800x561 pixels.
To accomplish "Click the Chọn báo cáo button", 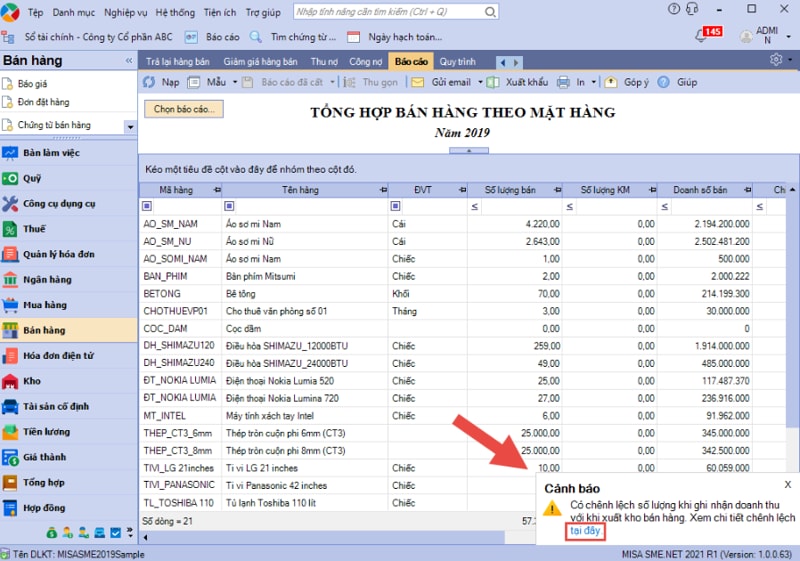I will 183,109.
